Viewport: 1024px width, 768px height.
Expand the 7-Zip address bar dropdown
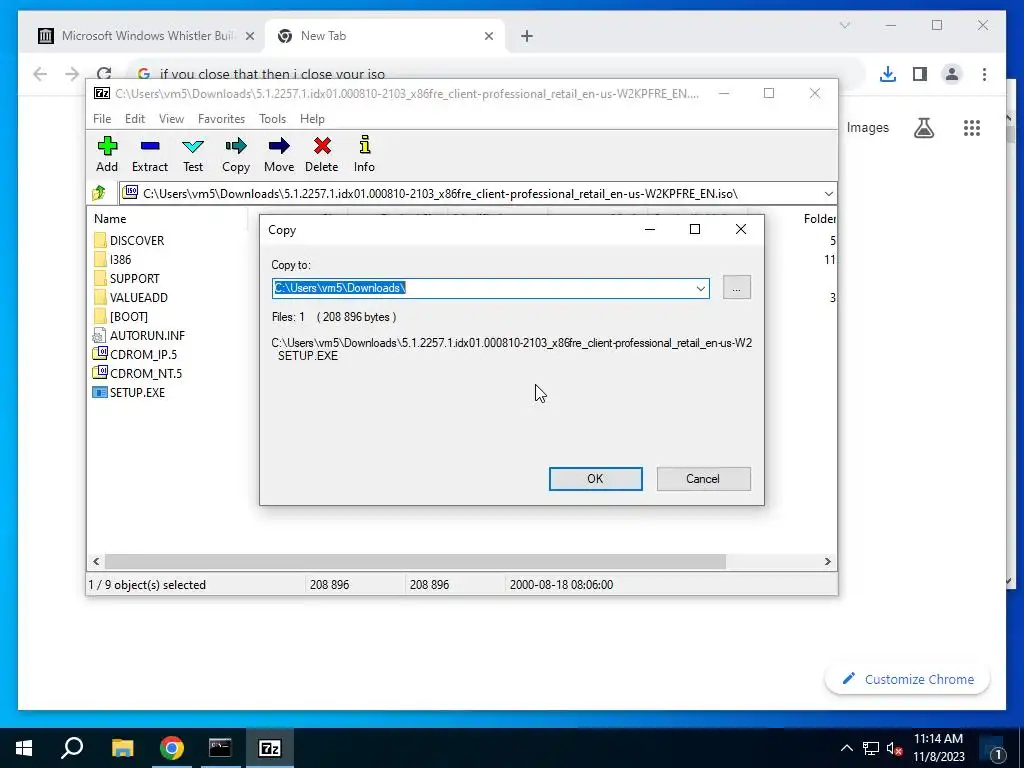(x=828, y=194)
